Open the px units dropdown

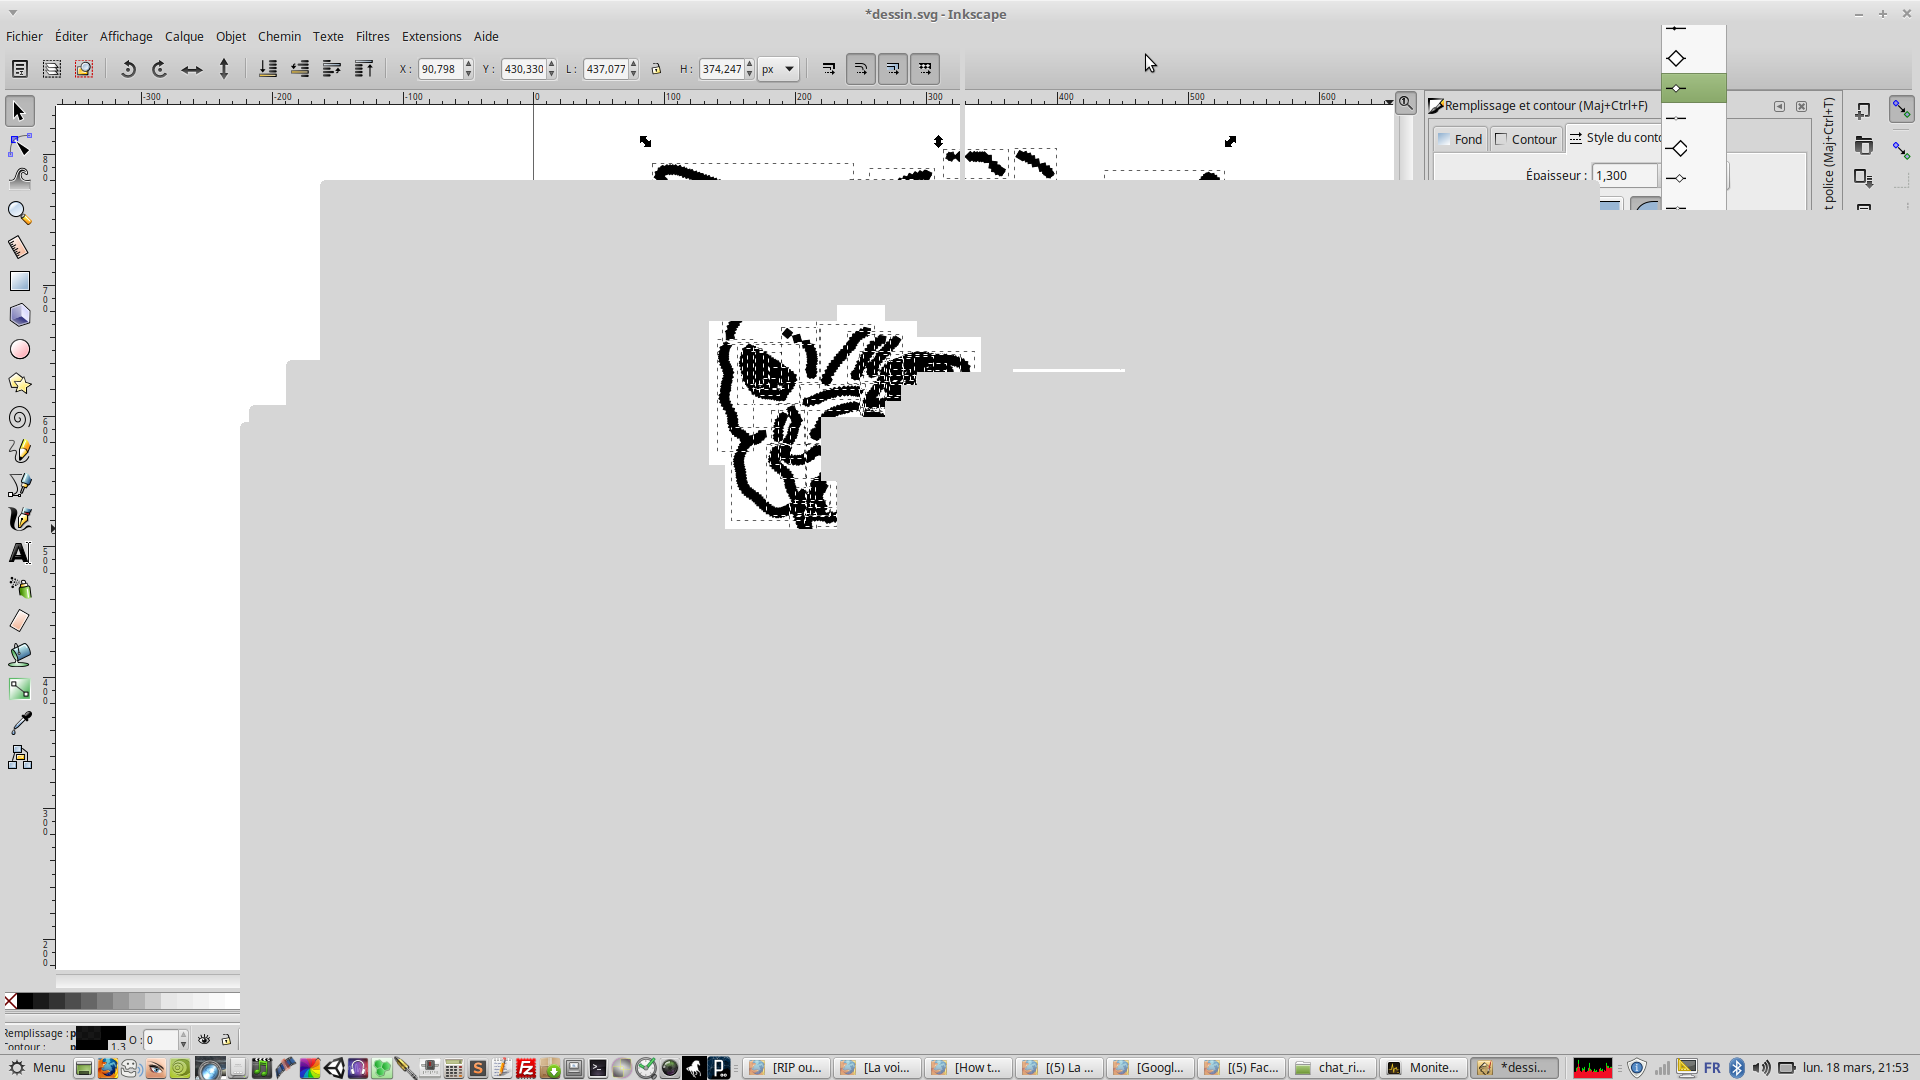(x=778, y=69)
